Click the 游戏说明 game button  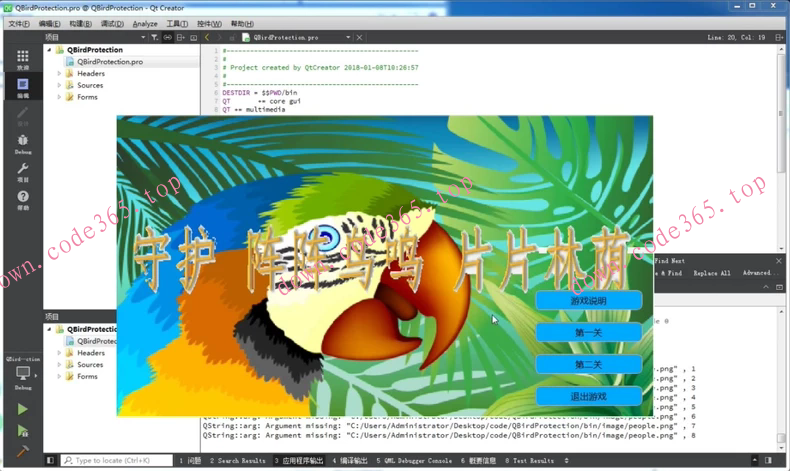point(588,300)
